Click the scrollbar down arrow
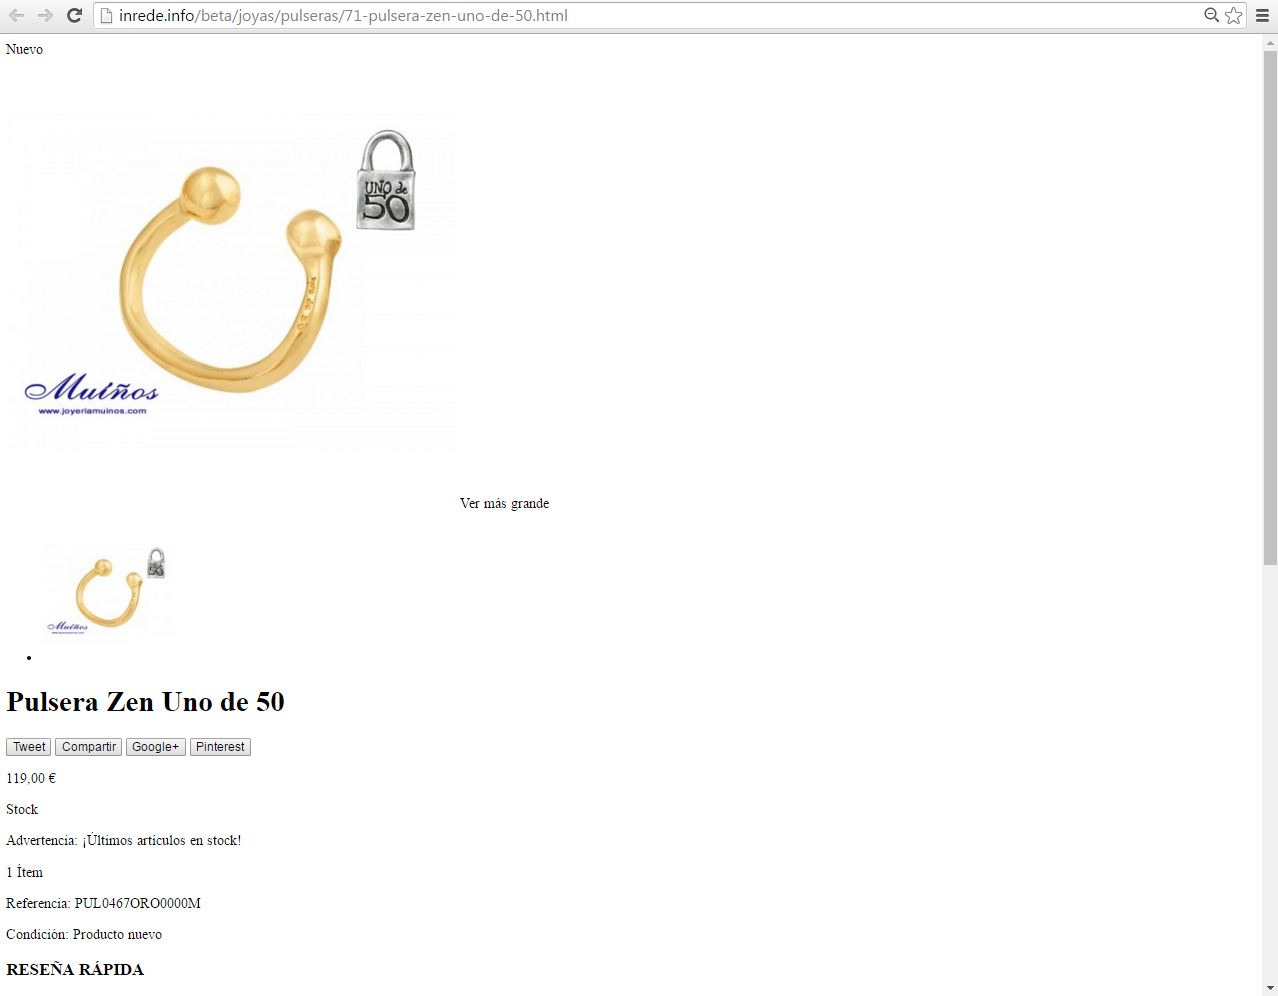This screenshot has width=1278, height=996. (1270, 987)
